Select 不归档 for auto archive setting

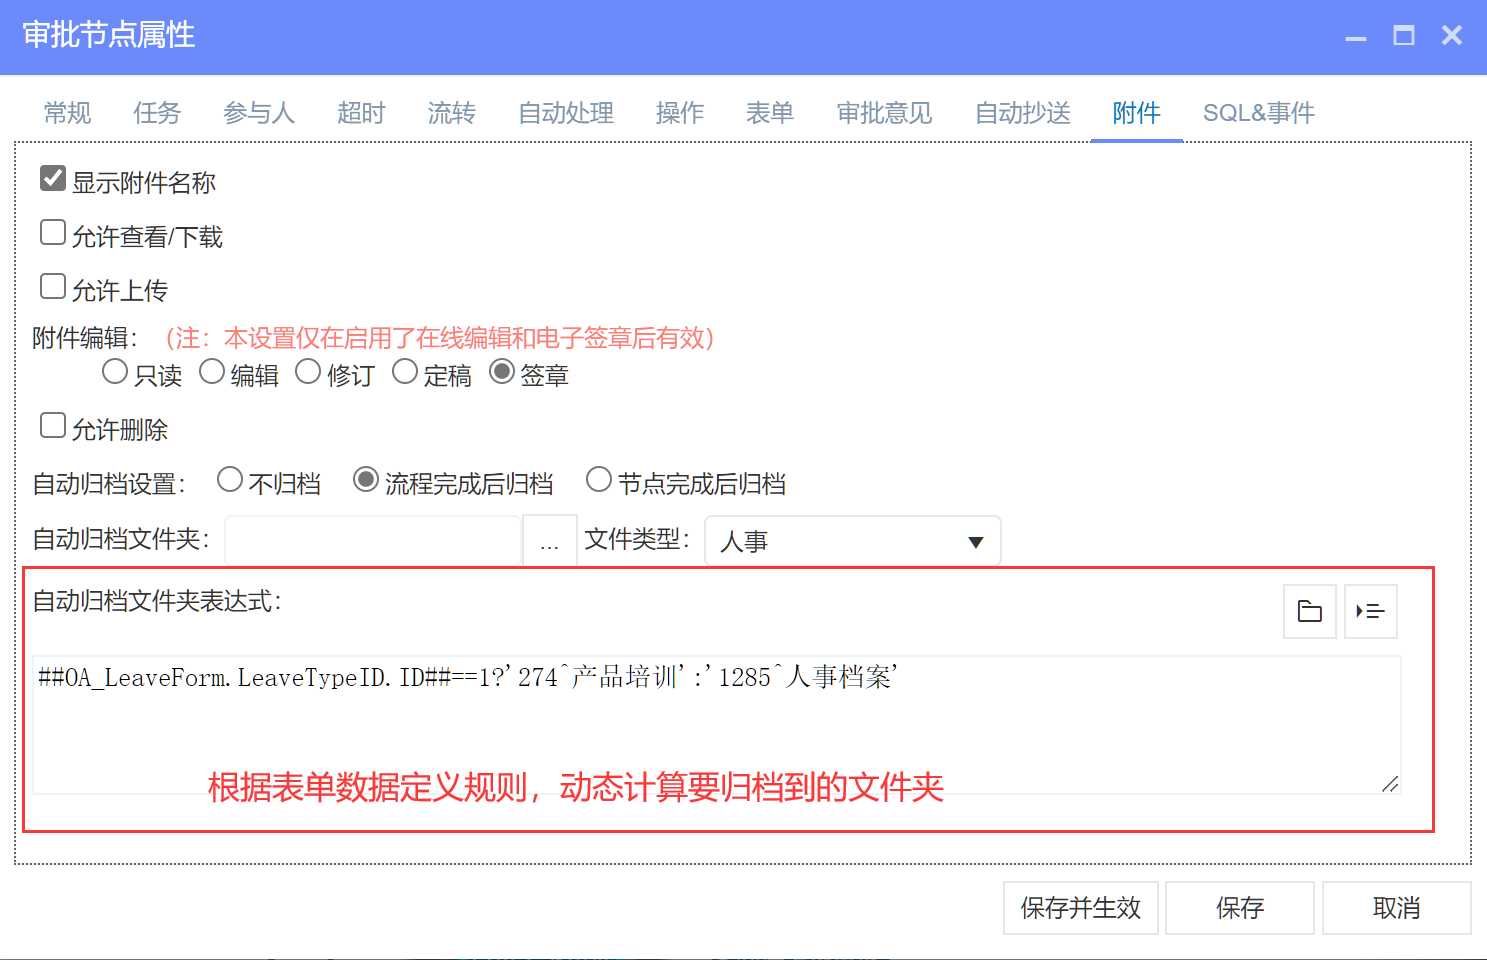point(230,480)
